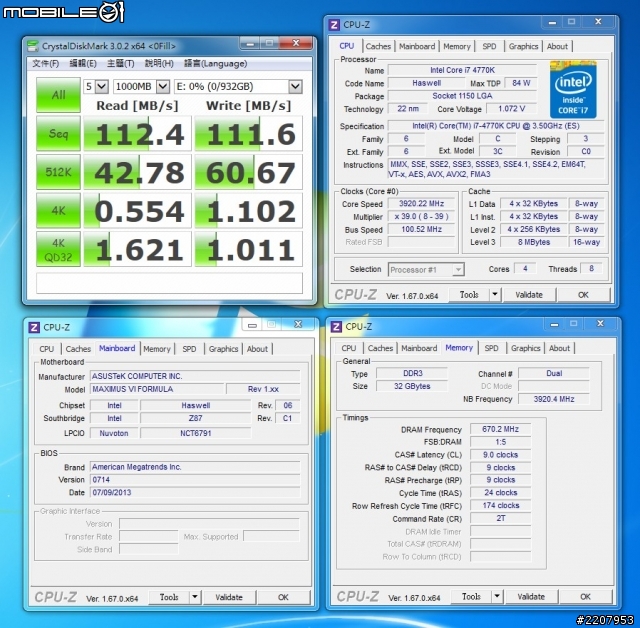Open the drive selection dropdown E:
640x628 pixels.
click(238, 86)
